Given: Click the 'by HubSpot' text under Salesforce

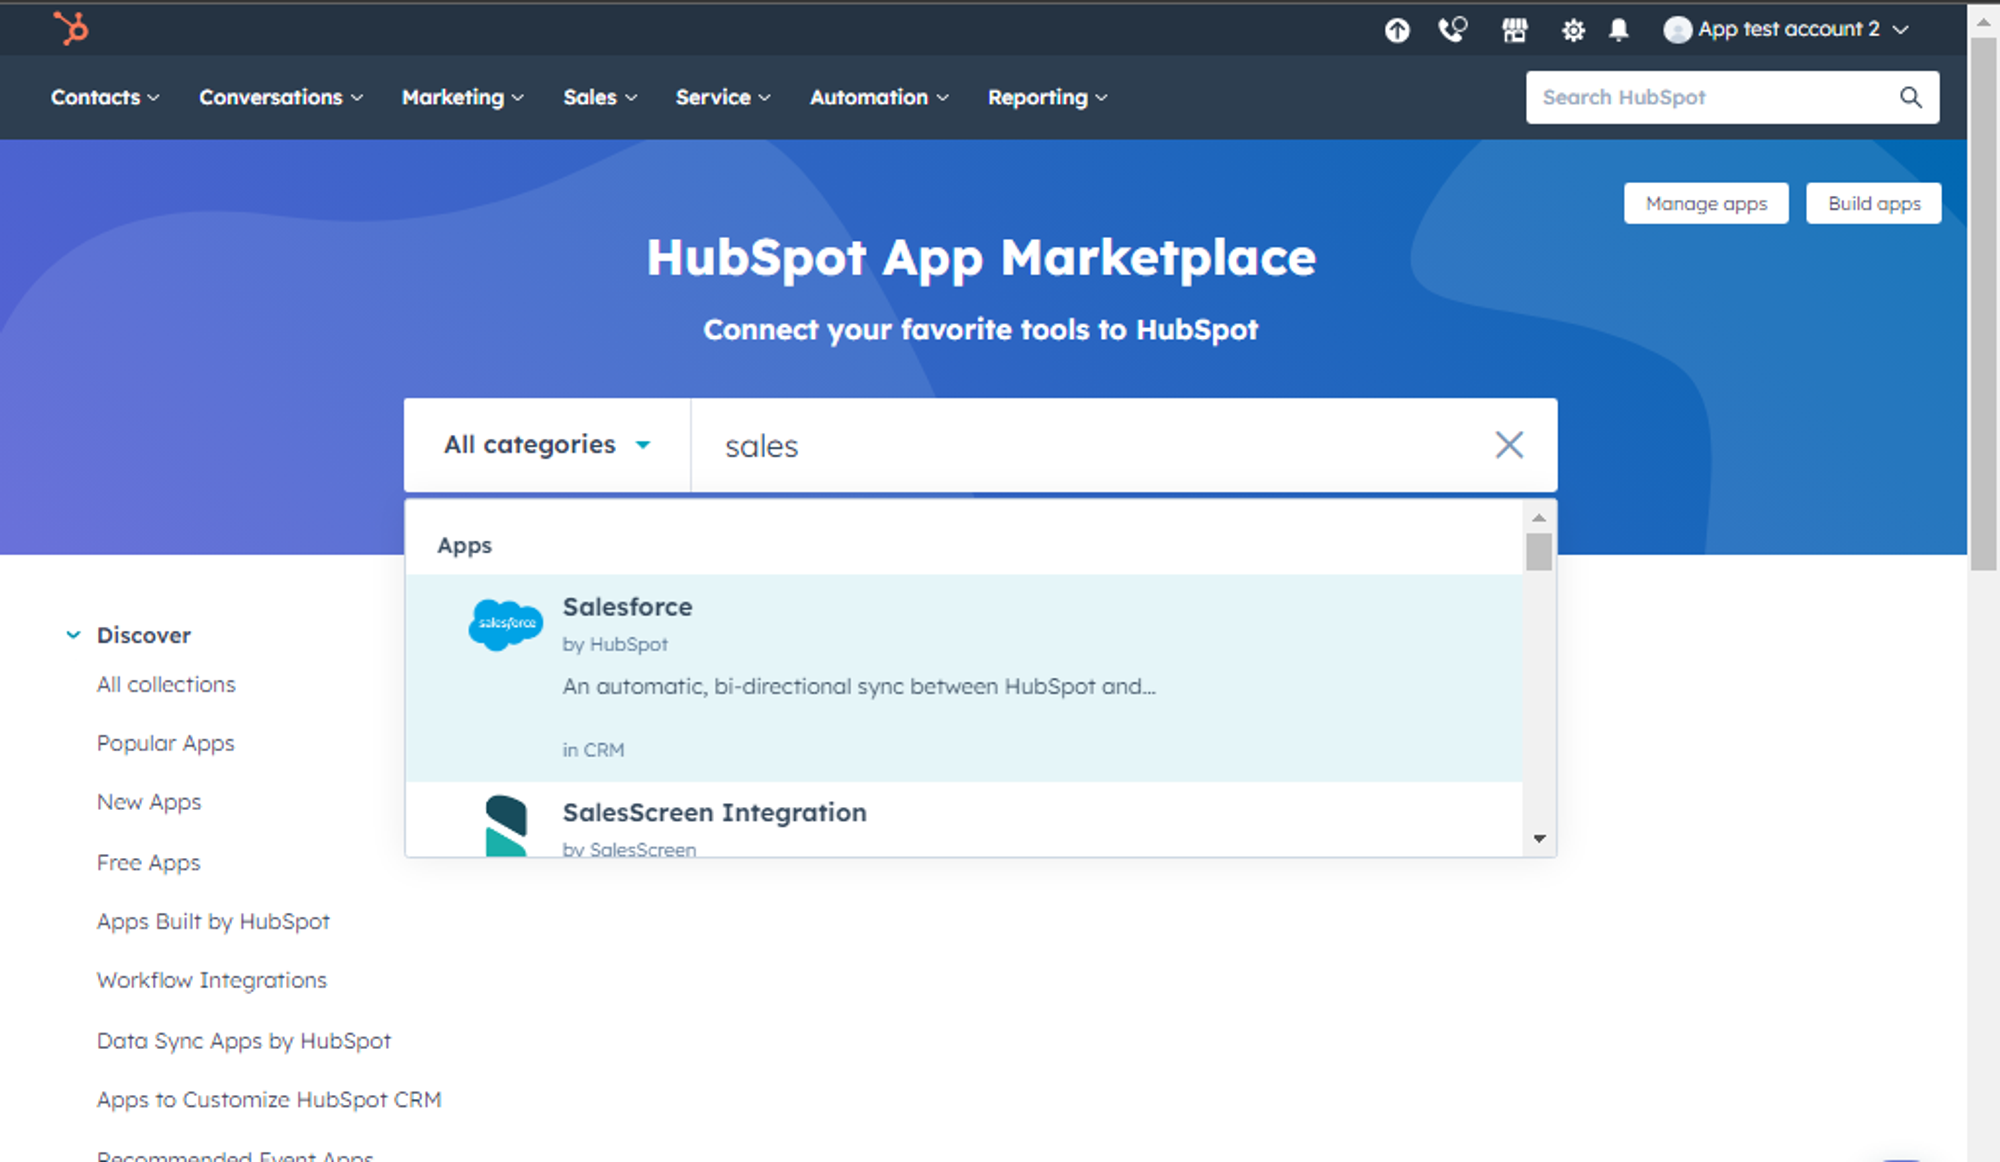Looking at the screenshot, I should [x=615, y=645].
